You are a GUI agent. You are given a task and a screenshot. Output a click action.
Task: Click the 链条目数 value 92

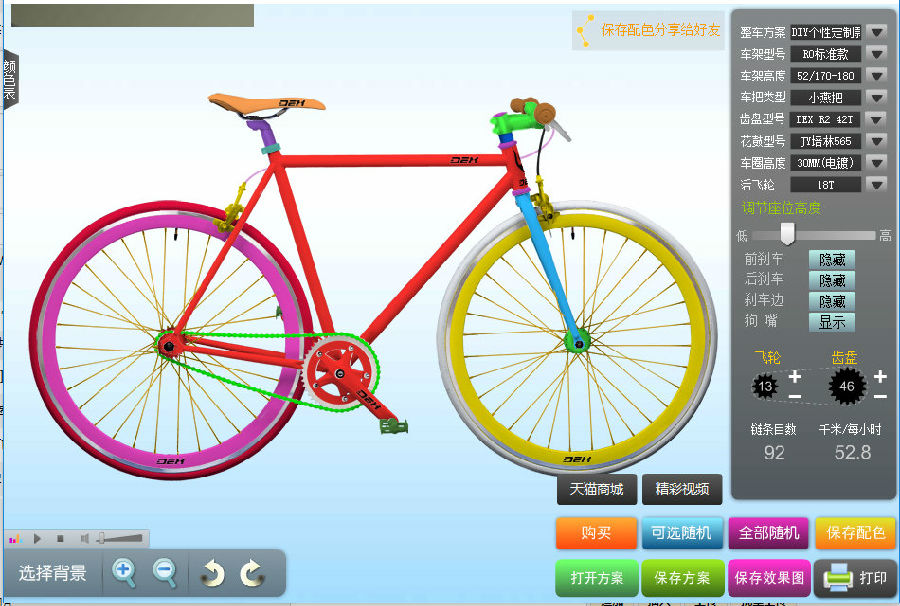pos(773,453)
